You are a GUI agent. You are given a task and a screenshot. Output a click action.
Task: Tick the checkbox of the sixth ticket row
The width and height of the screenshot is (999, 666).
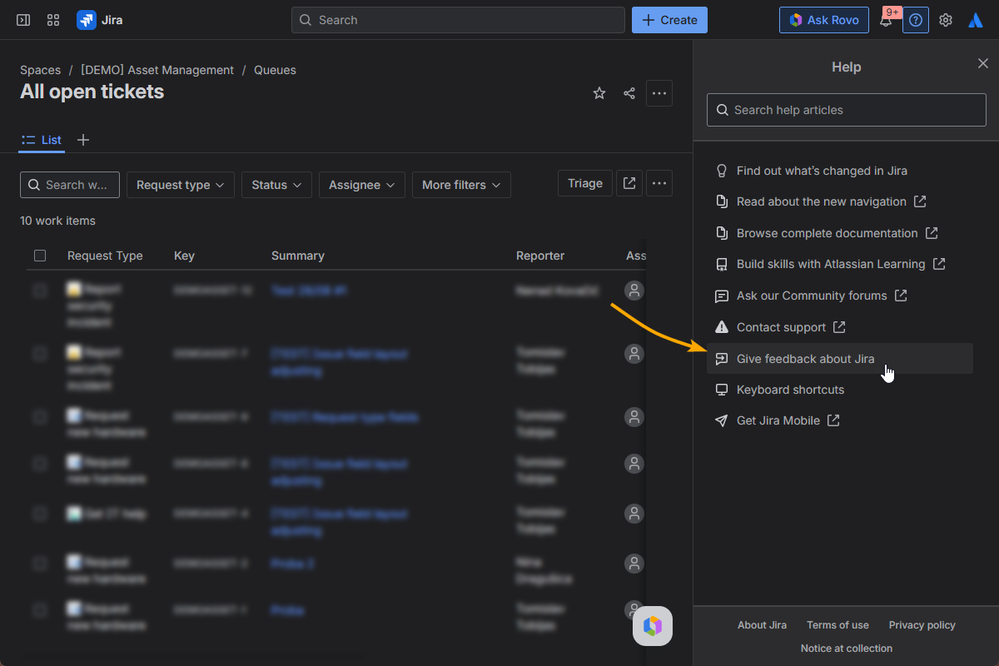tap(40, 563)
